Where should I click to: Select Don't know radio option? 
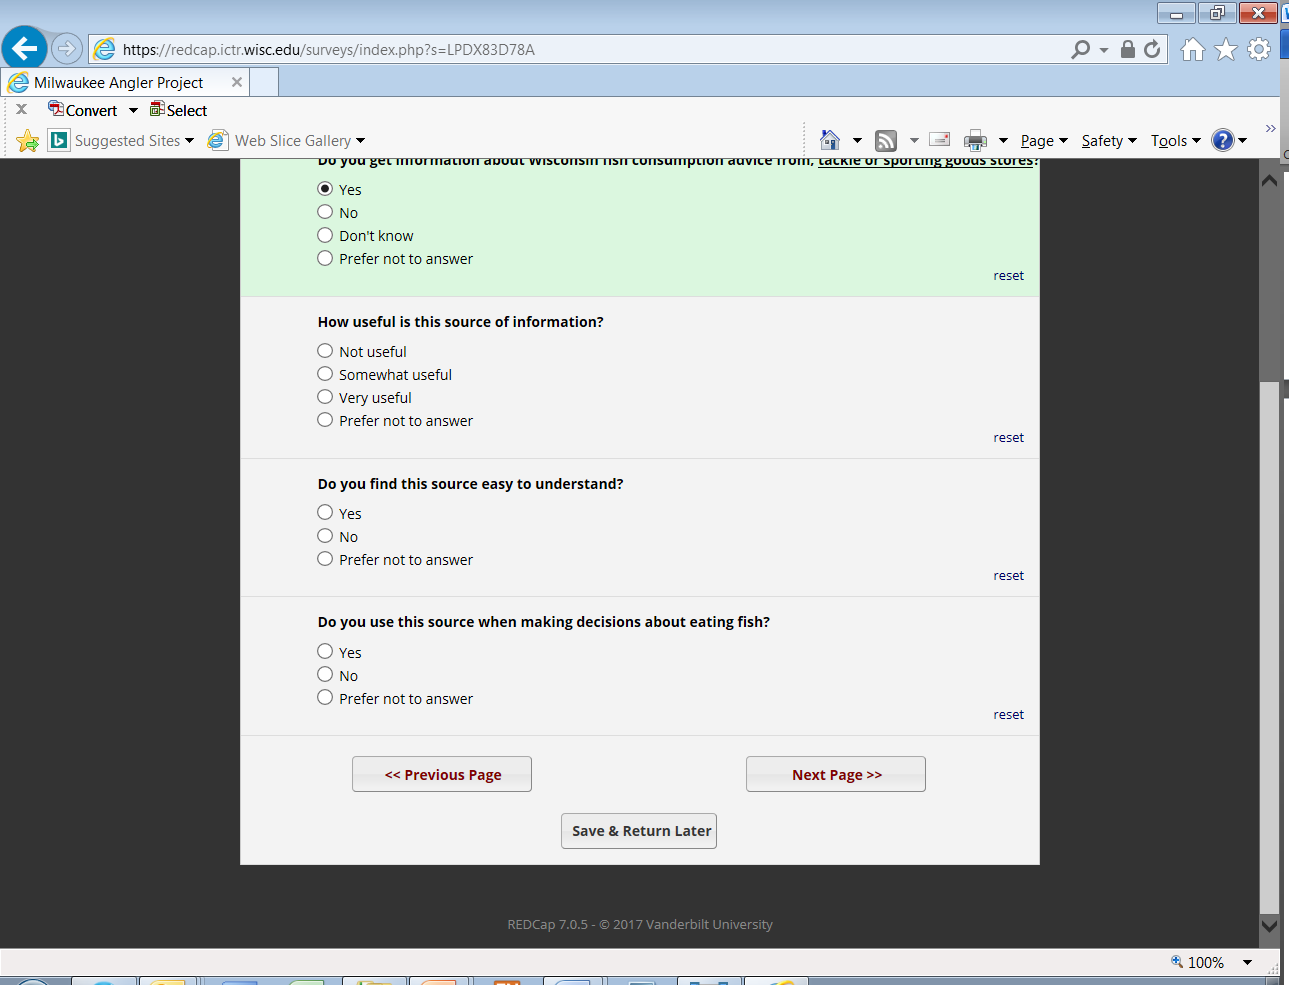click(325, 235)
